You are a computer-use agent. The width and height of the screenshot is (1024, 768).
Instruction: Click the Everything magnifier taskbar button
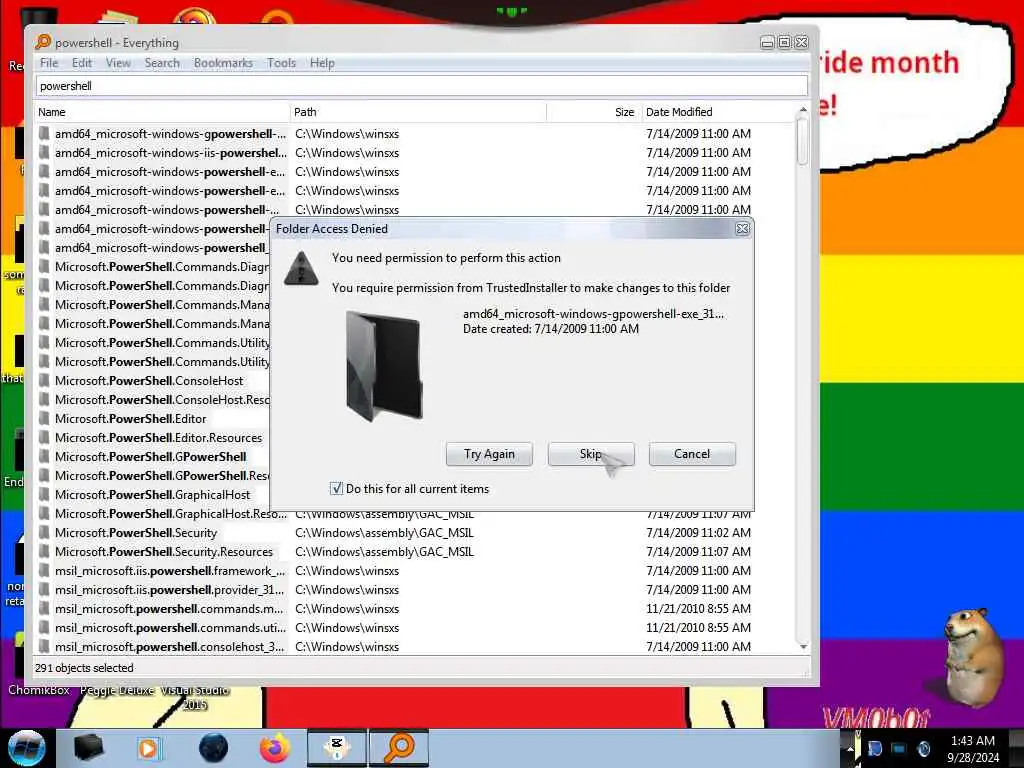point(399,748)
